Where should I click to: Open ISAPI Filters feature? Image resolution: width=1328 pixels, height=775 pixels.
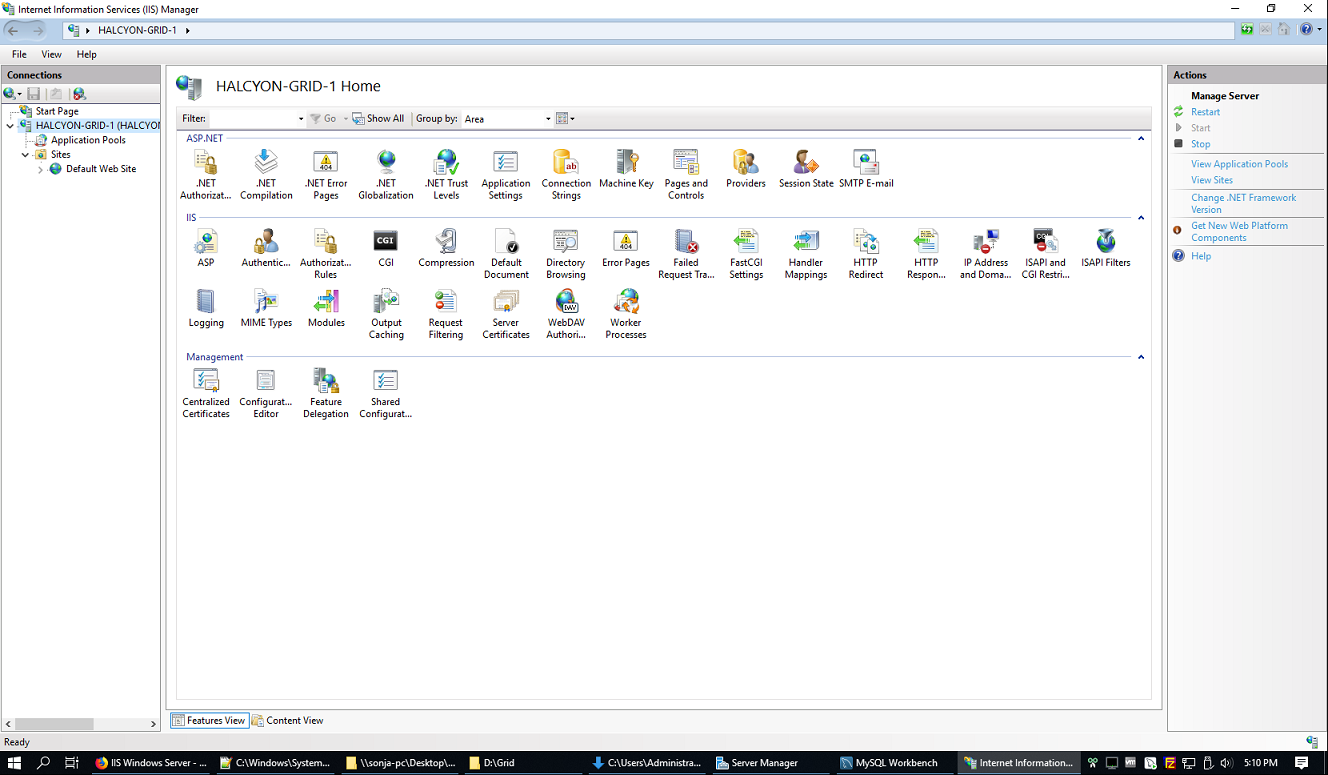tap(1106, 248)
